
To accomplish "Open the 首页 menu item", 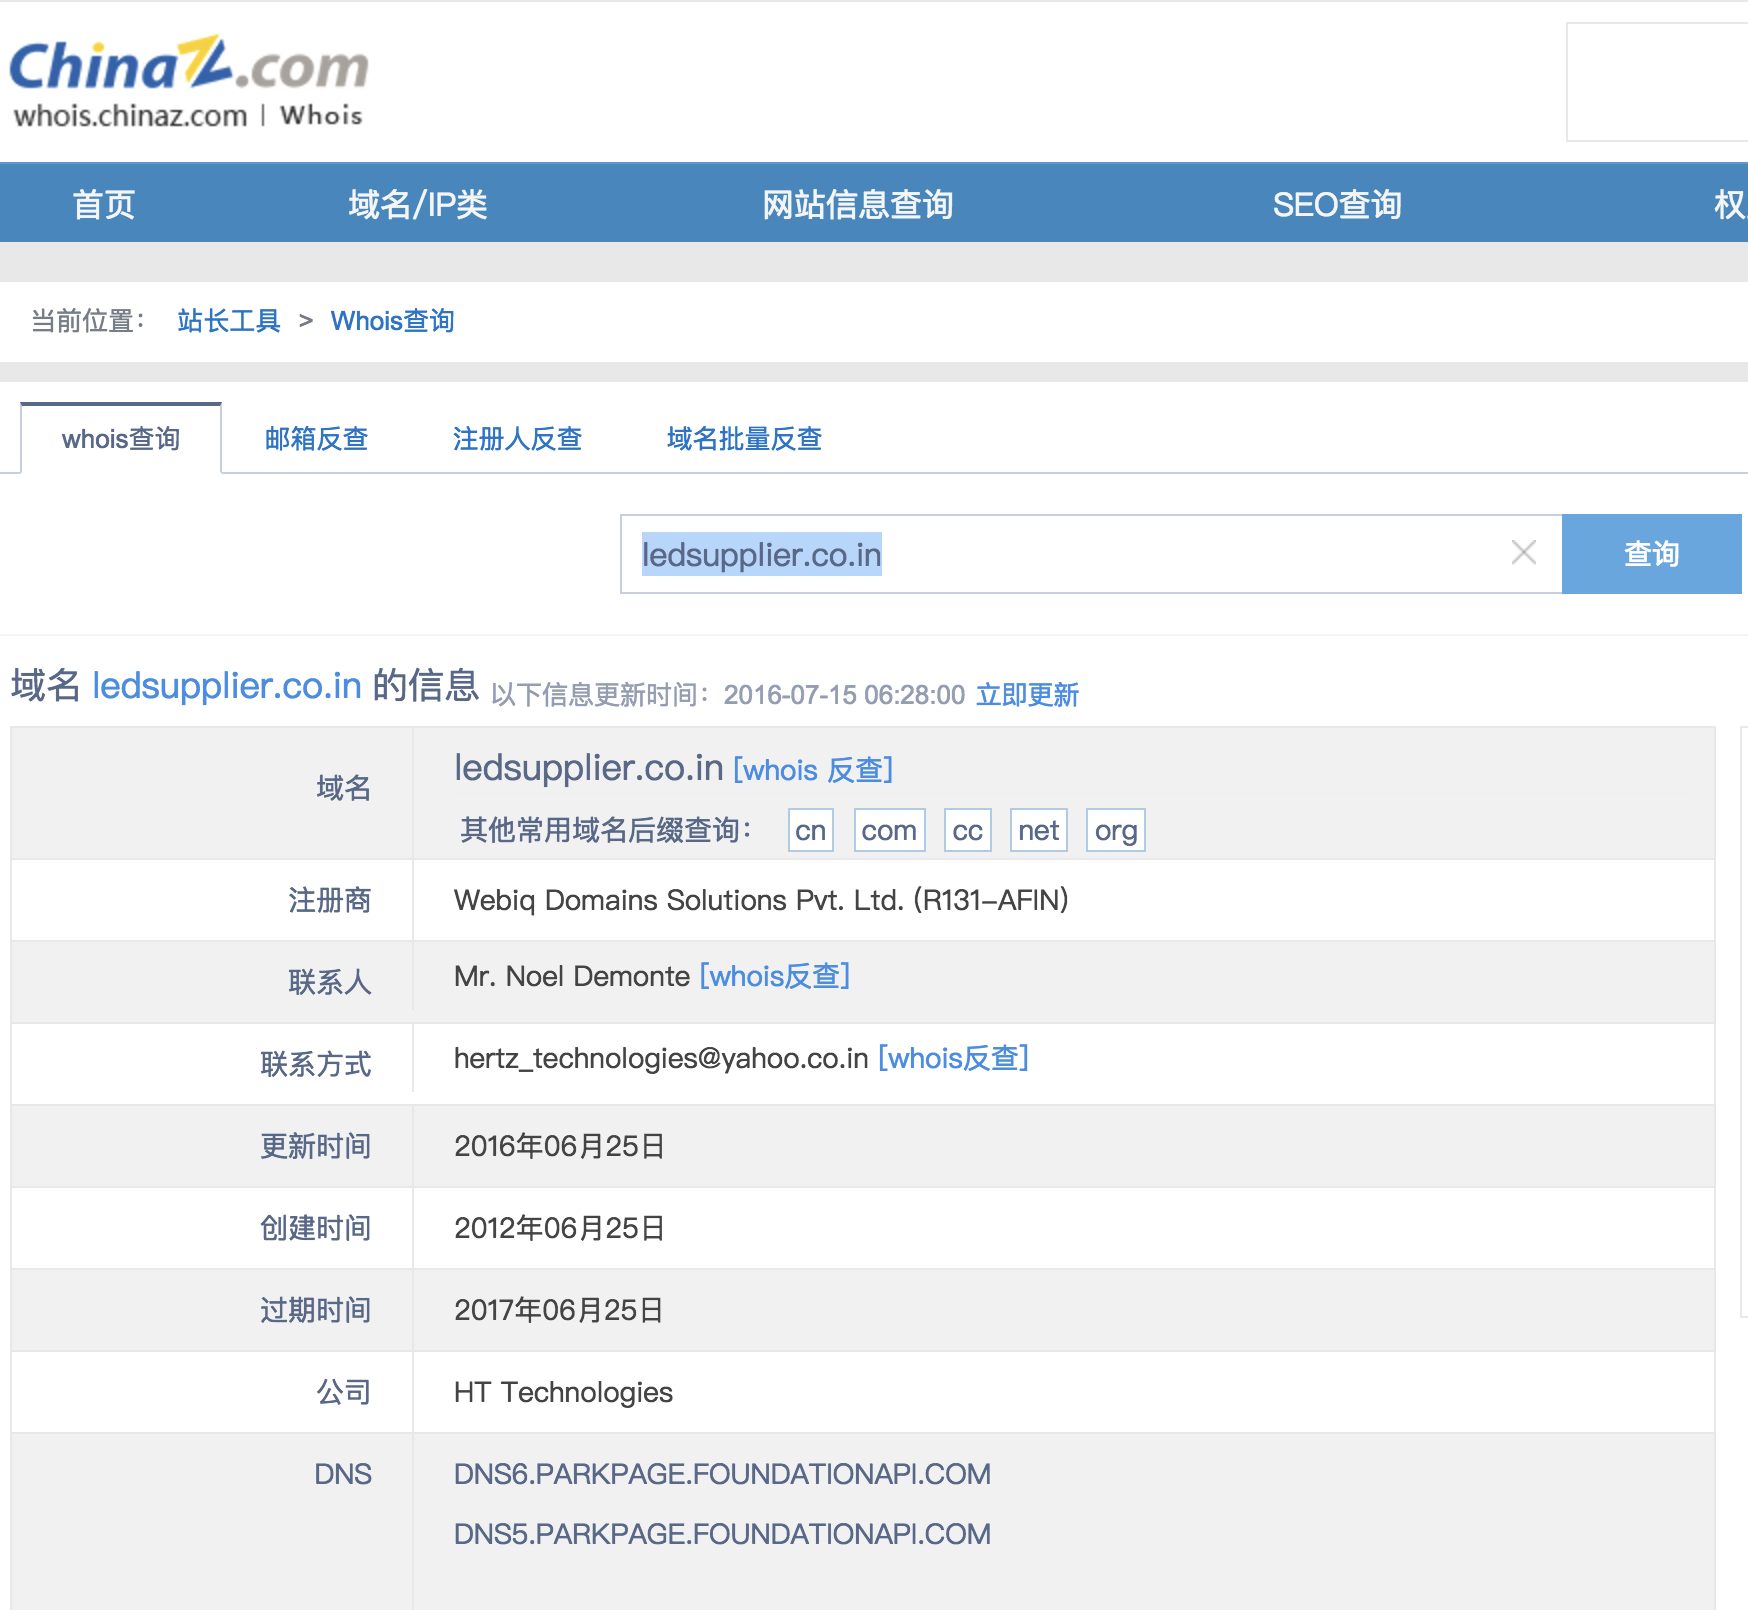I will pyautogui.click(x=104, y=204).
